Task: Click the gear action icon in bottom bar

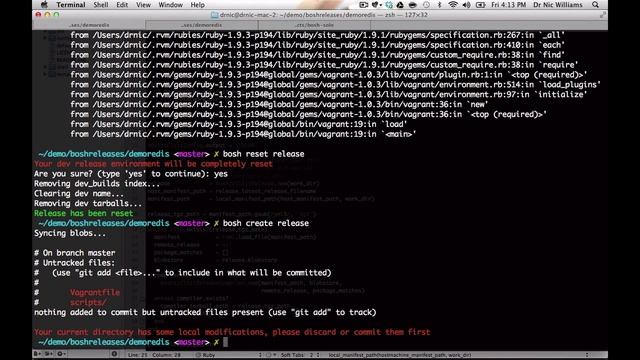Action: pyautogui.click(x=61, y=354)
